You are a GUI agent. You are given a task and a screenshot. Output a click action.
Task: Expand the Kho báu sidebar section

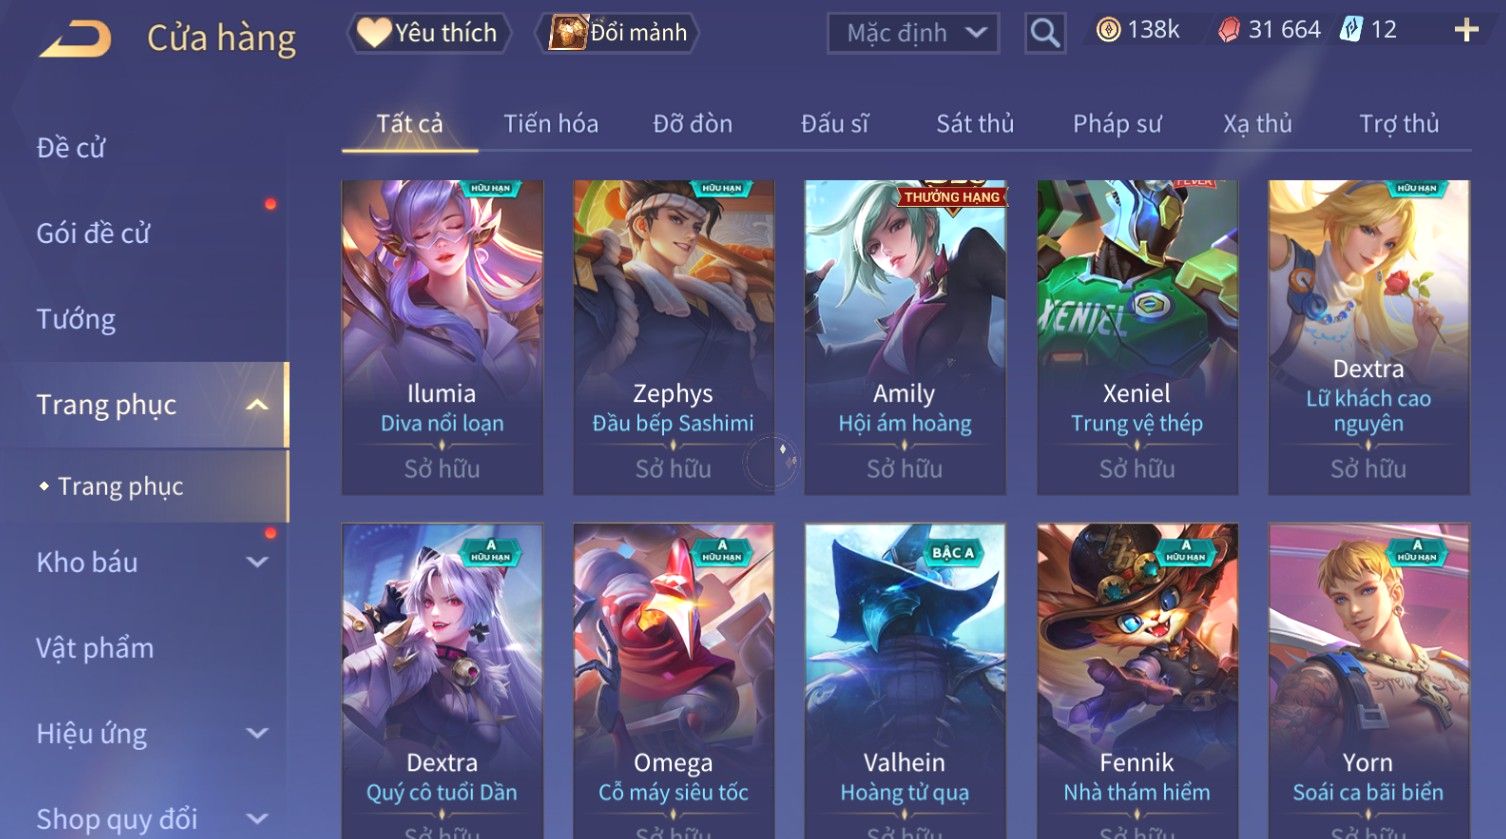pyautogui.click(x=257, y=562)
